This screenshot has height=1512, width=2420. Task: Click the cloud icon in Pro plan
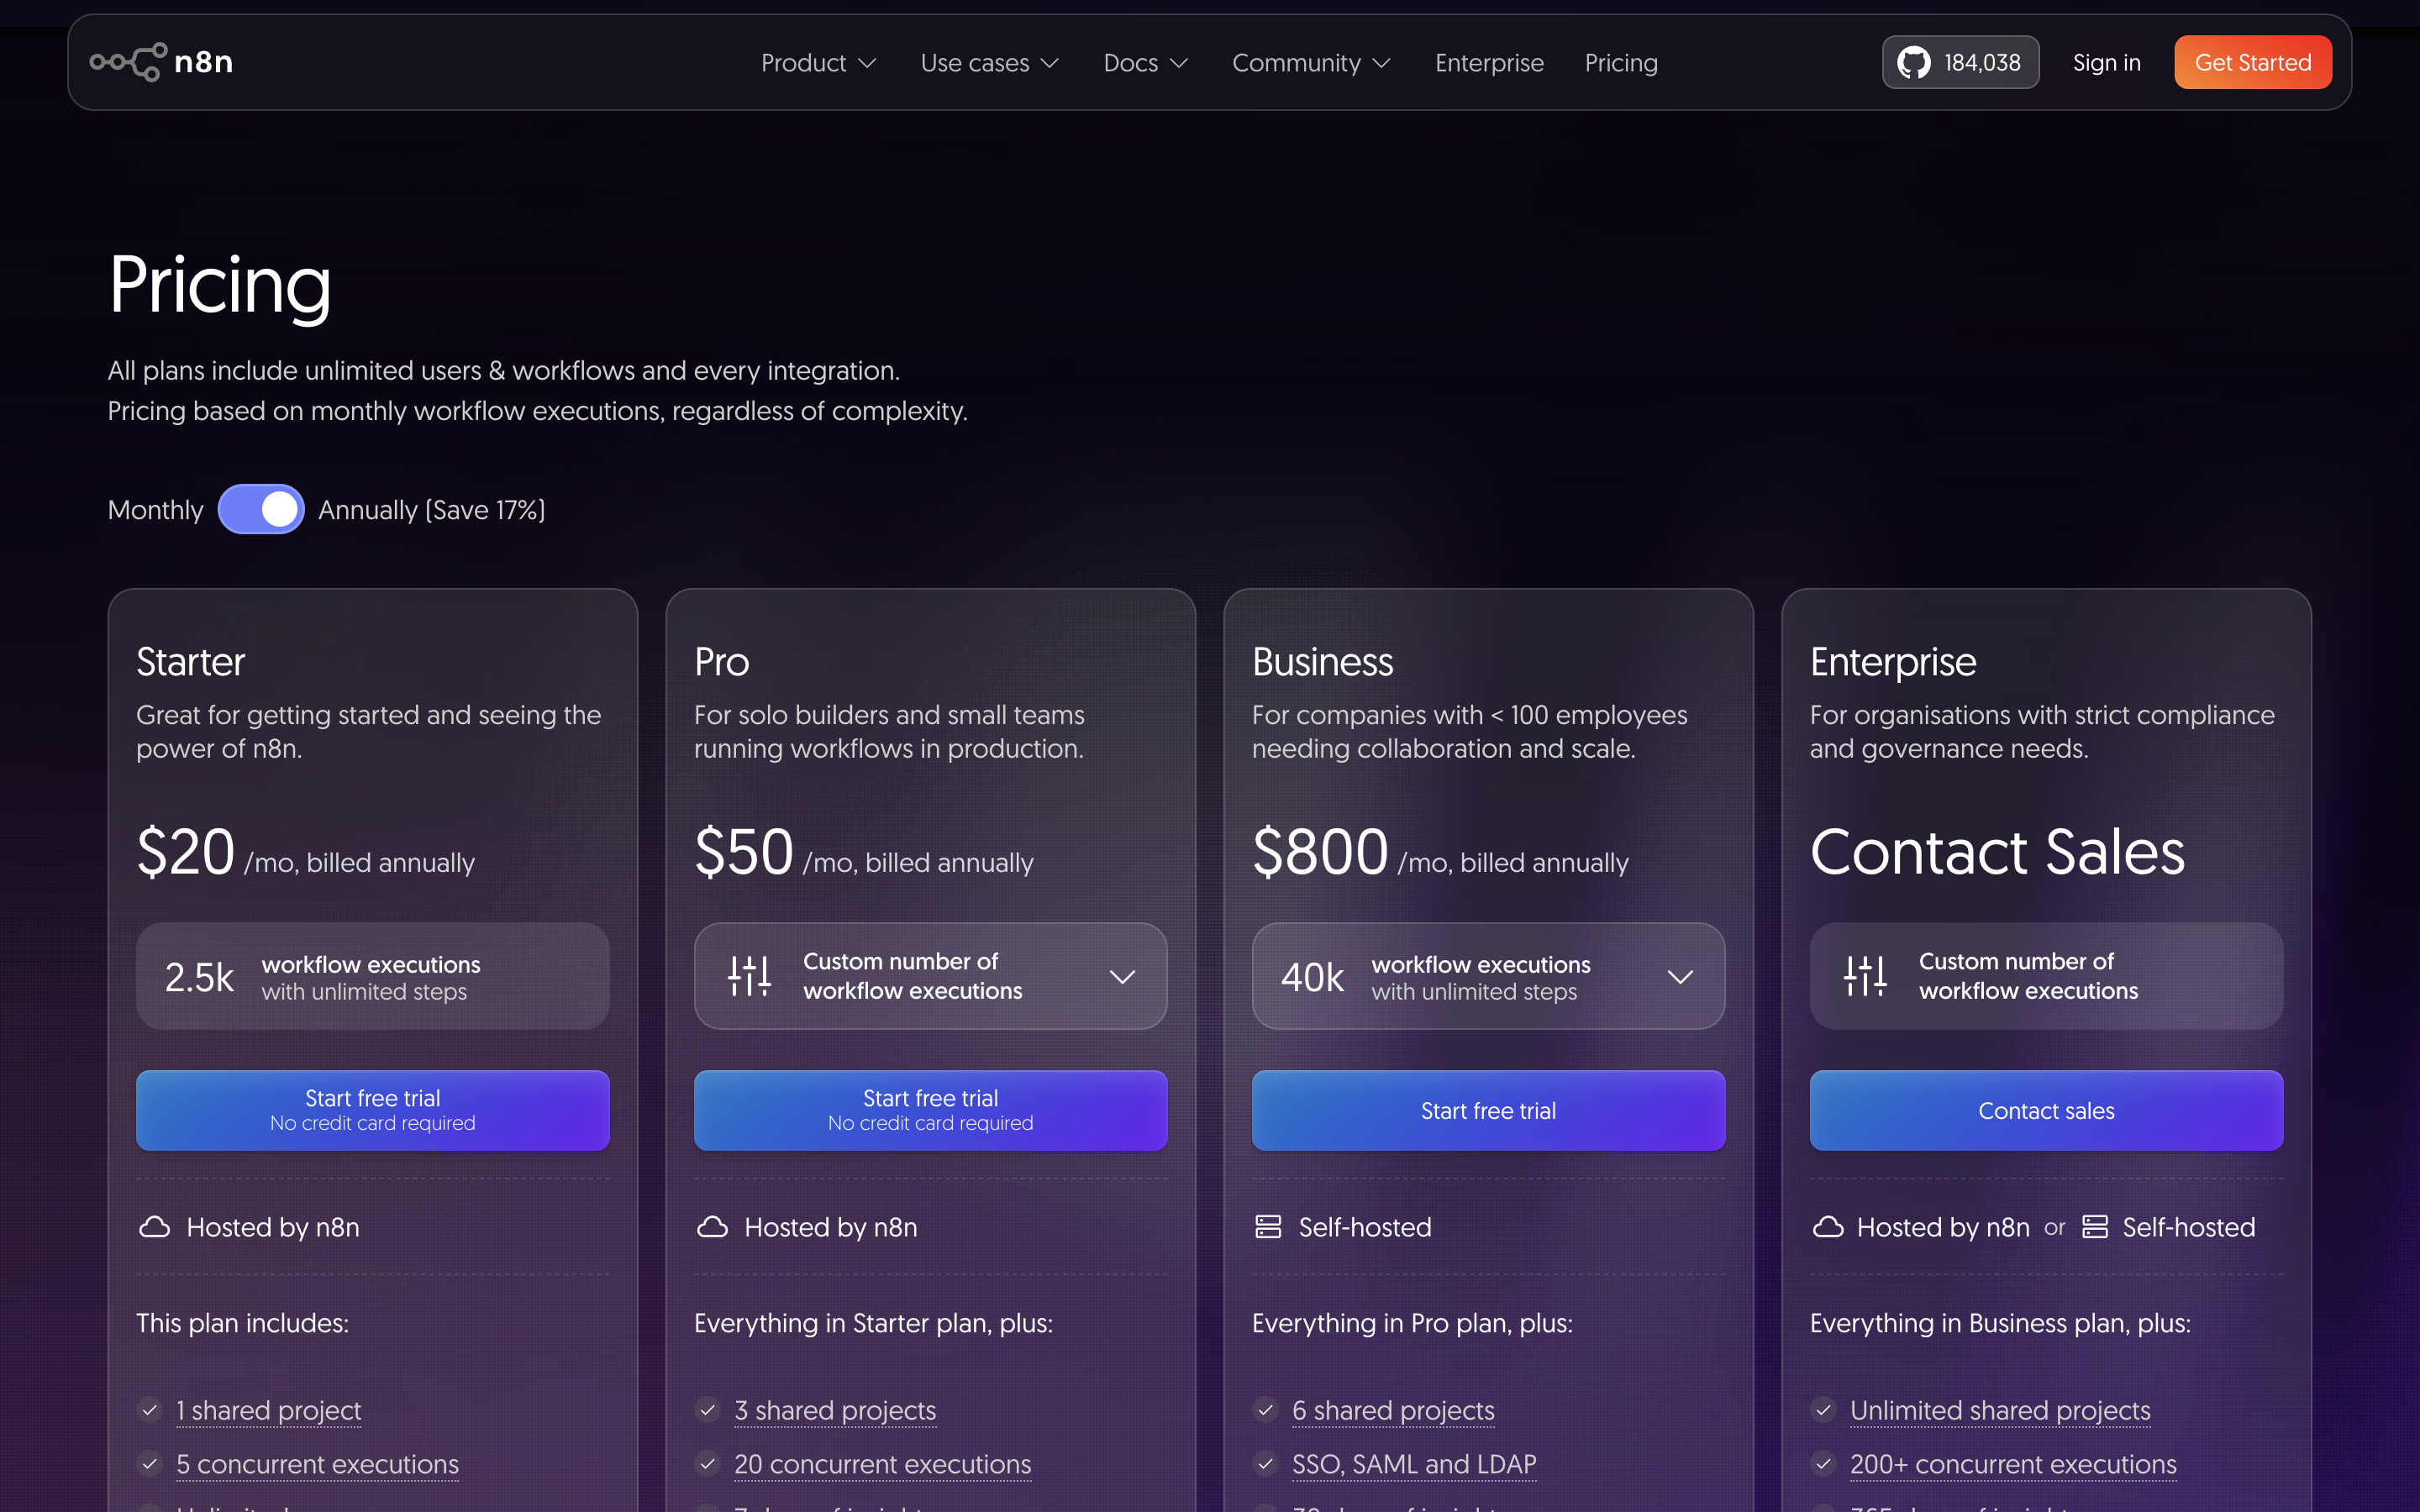tap(712, 1227)
